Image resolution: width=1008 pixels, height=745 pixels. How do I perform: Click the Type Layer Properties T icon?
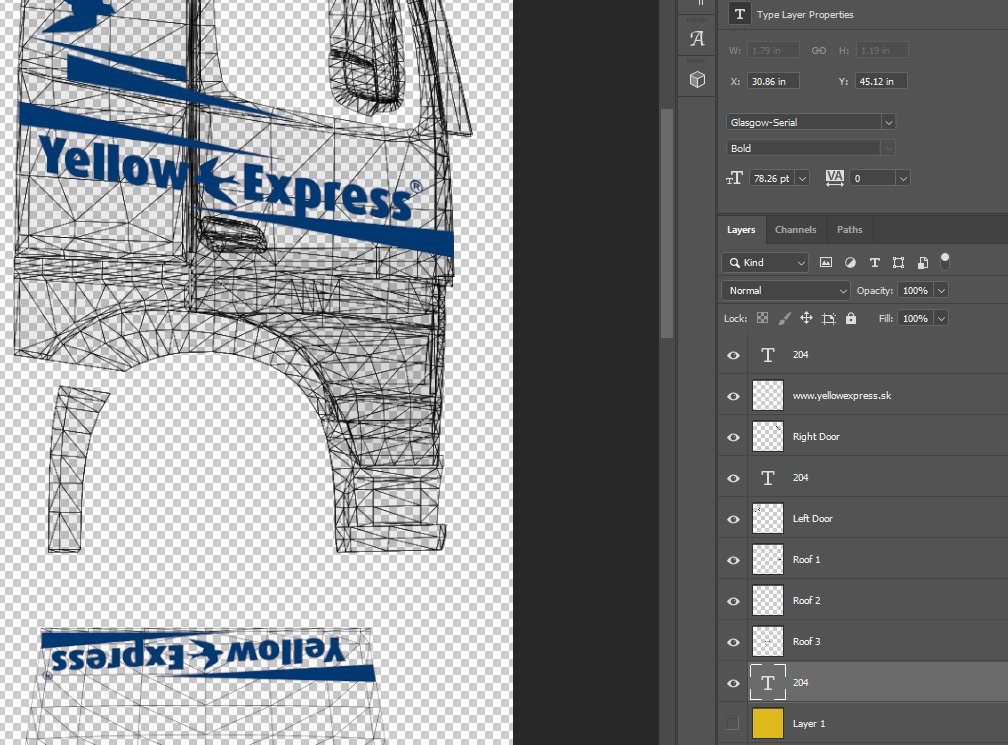coord(740,14)
